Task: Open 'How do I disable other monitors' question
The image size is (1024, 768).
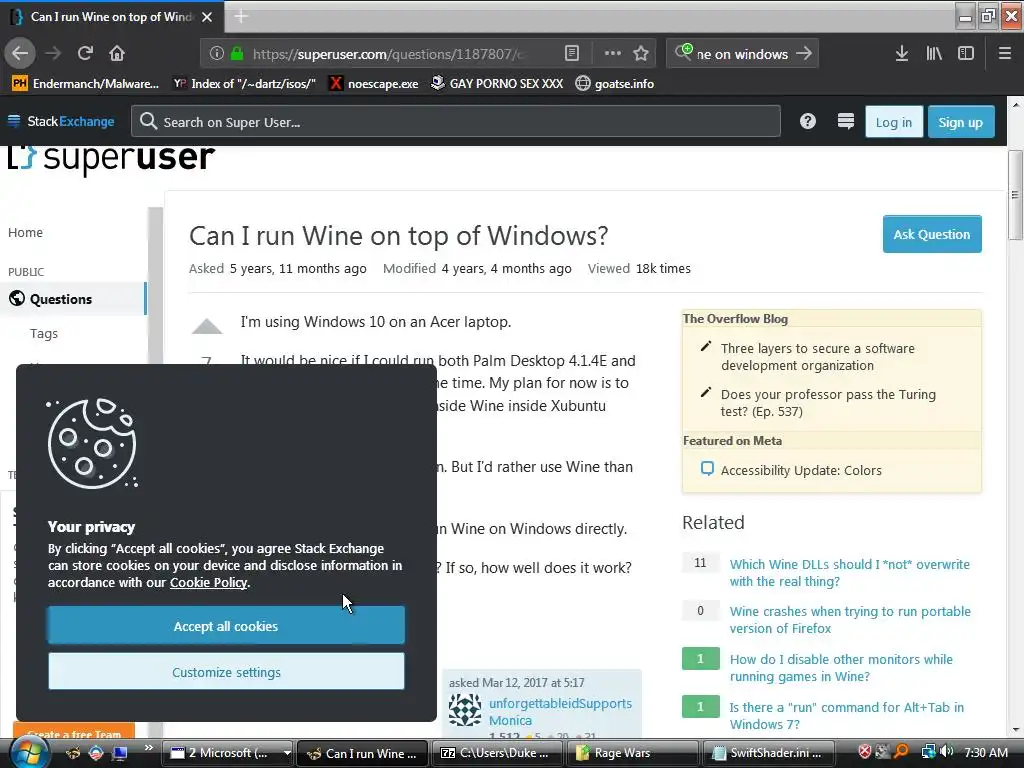Action: point(840,668)
